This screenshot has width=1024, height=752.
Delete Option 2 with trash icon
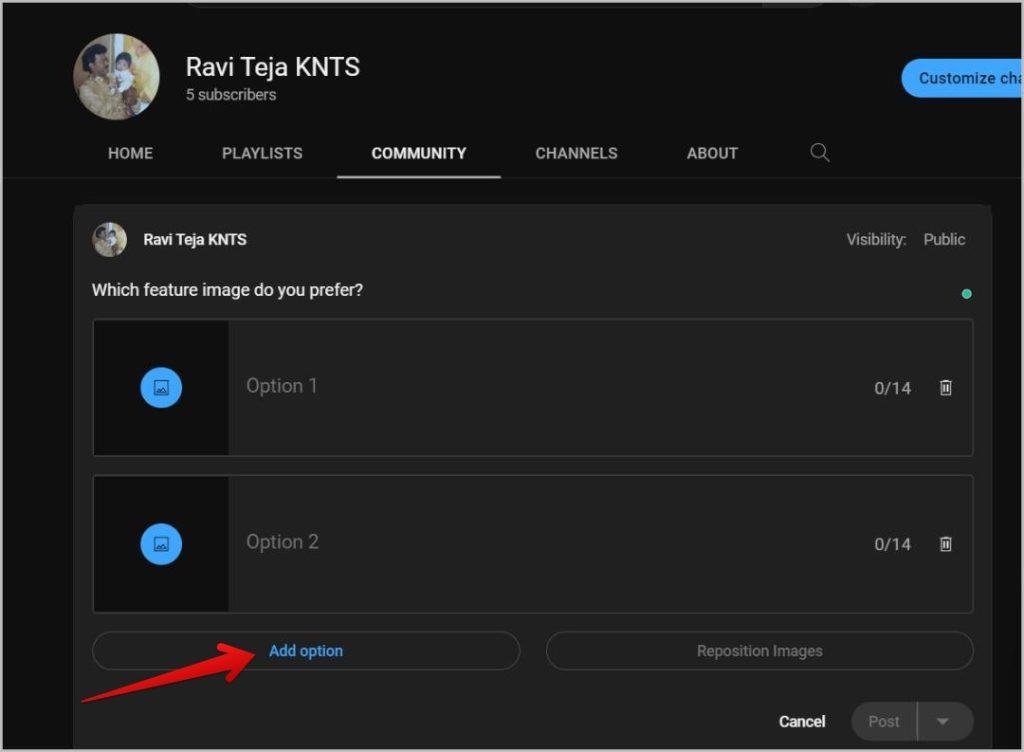pos(945,544)
